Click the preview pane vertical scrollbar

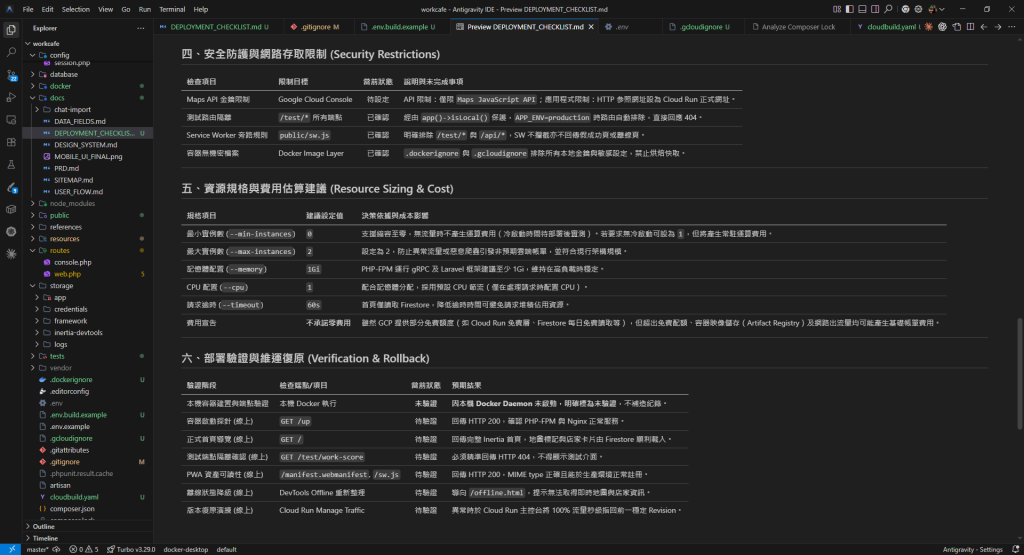pyautogui.click(x=1020, y=373)
